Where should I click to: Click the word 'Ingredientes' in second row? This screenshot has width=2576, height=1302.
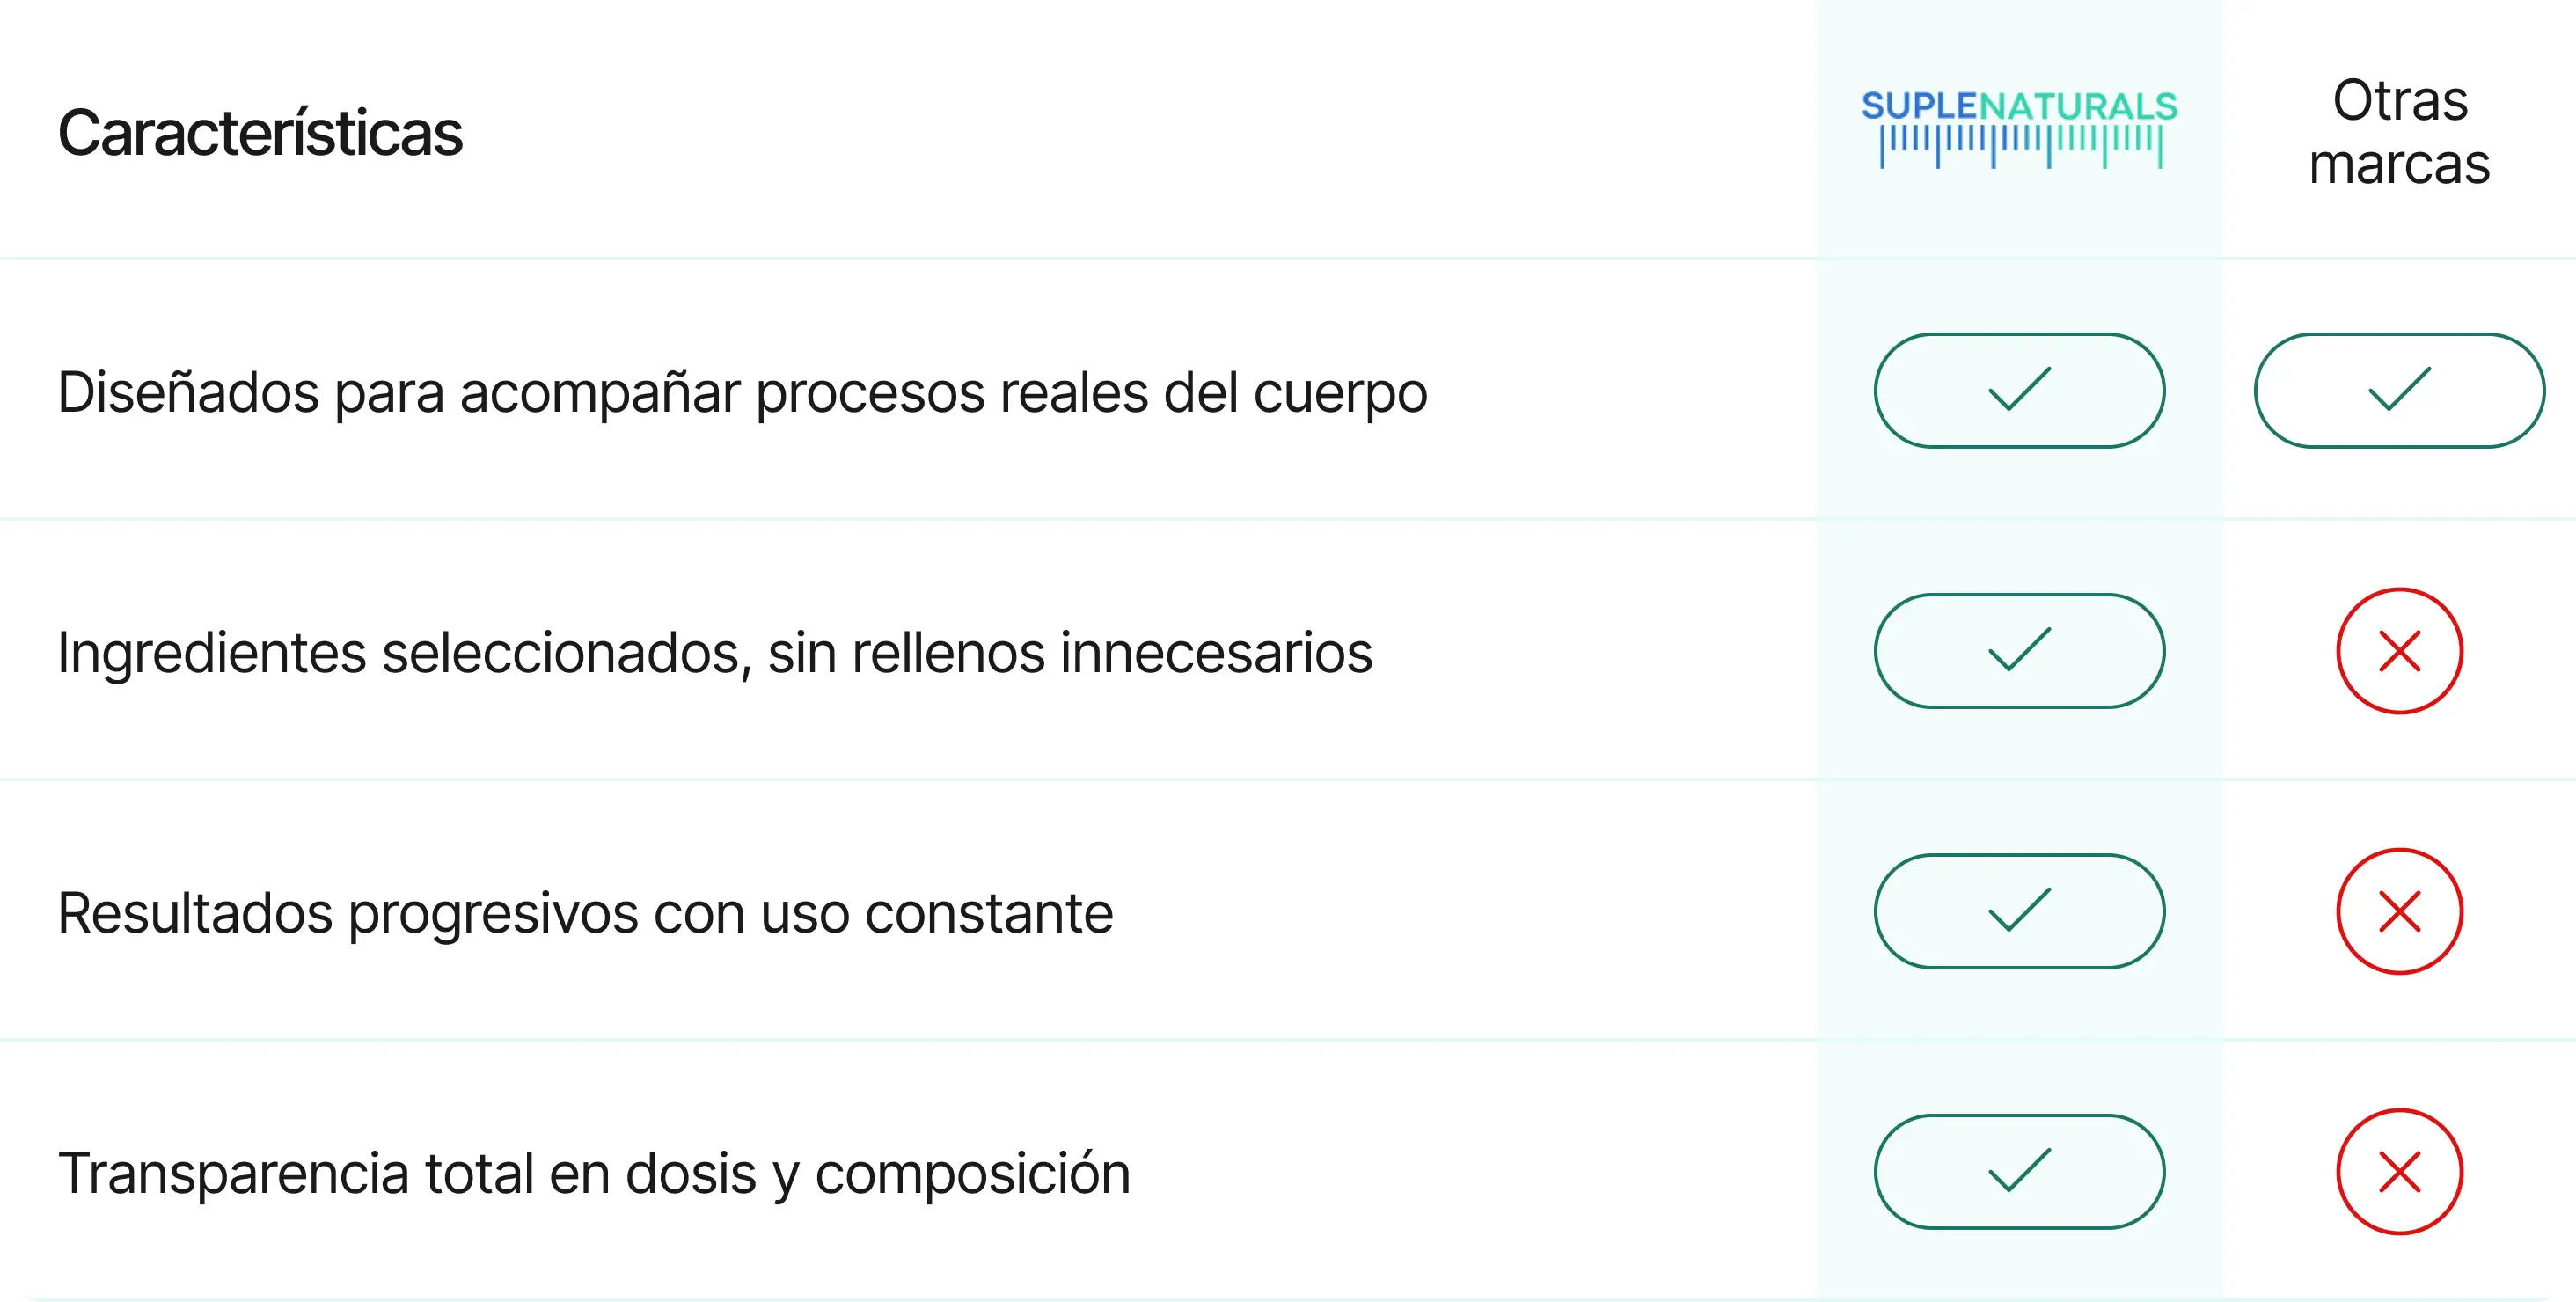point(212,653)
